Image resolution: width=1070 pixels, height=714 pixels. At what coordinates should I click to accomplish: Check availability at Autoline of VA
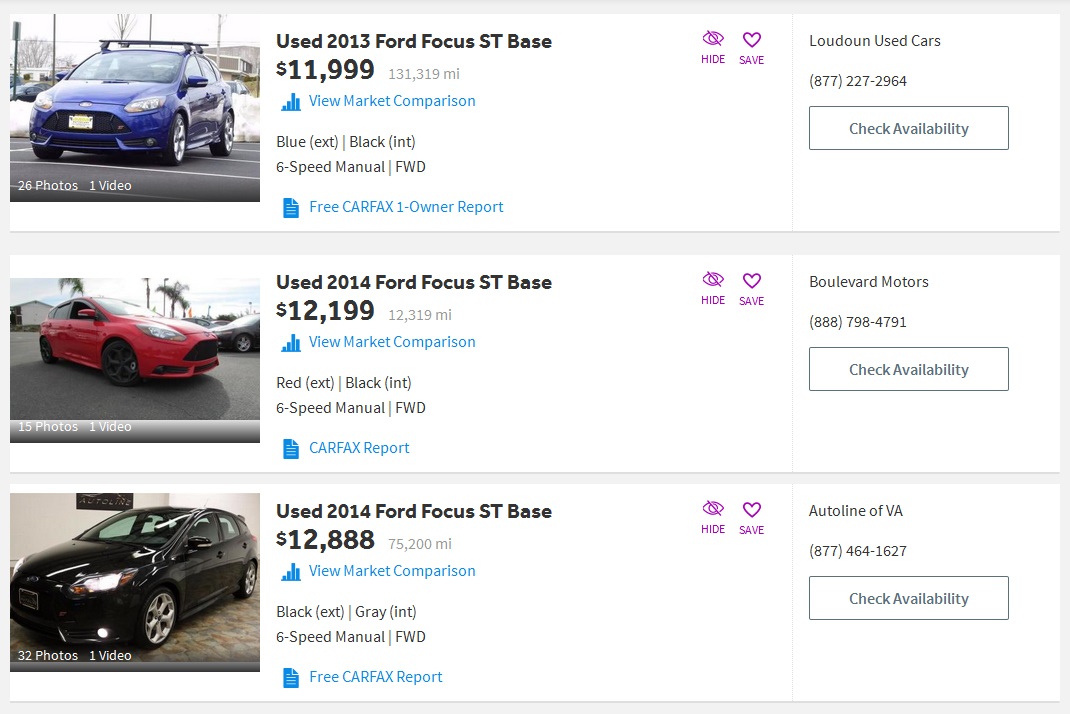tap(908, 598)
